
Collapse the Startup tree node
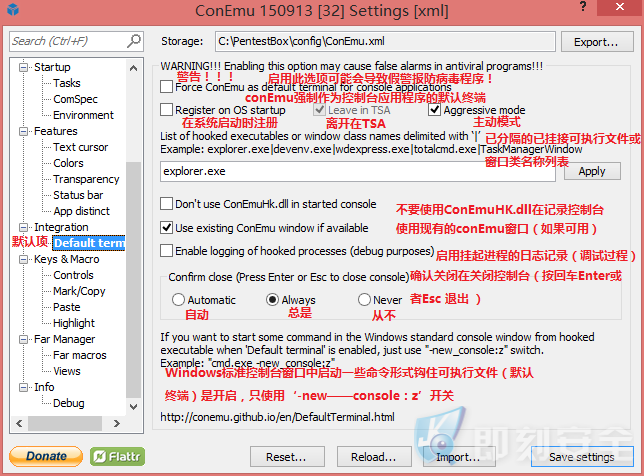pyautogui.click(x=24, y=67)
